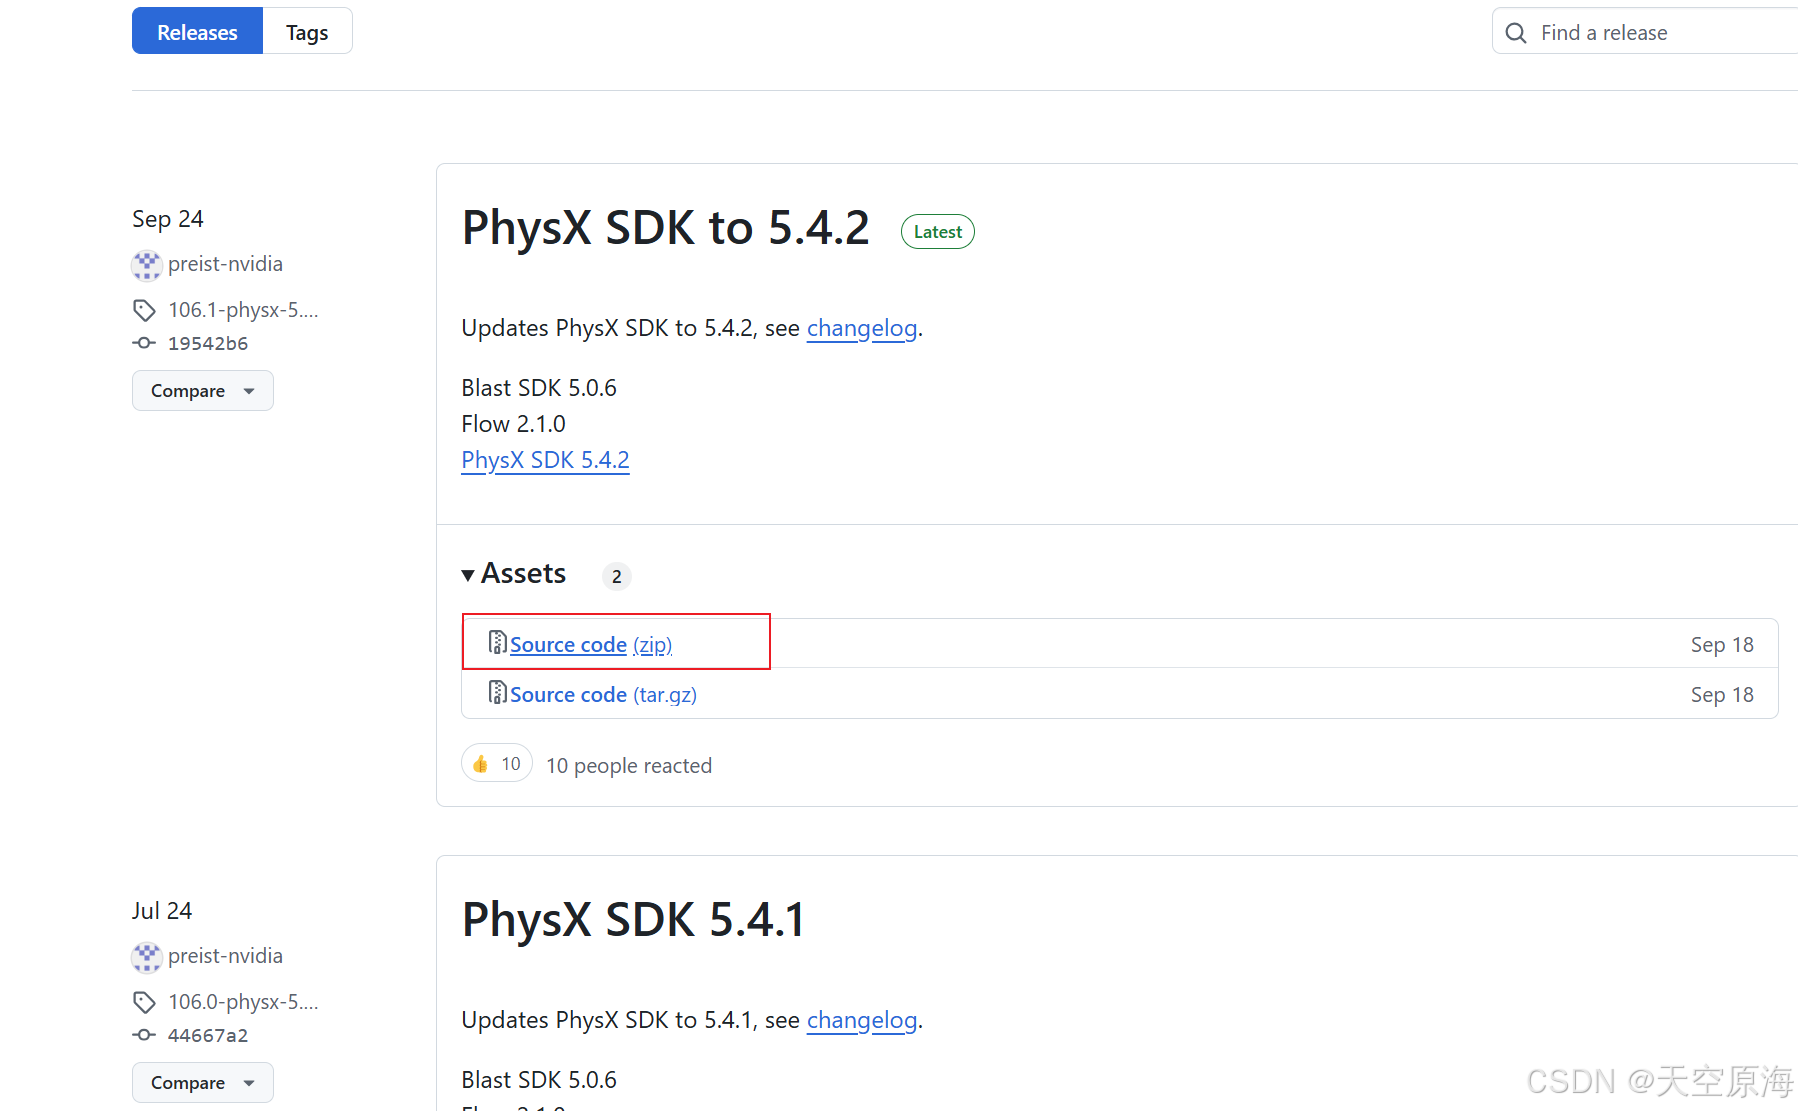Download Source code (tar.gz)
The width and height of the screenshot is (1798, 1111).
pos(603,695)
